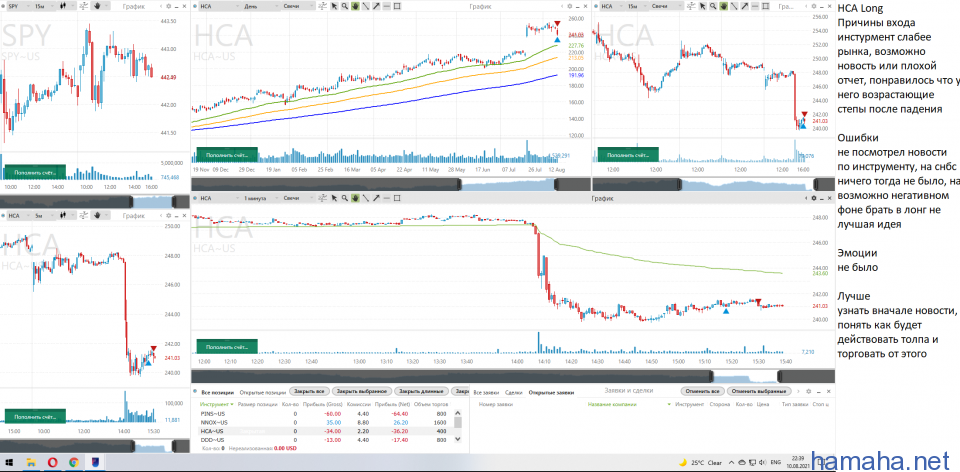Activate magnifier in the 1-minute HCA chart
This screenshot has height=472, width=960.
(345, 198)
